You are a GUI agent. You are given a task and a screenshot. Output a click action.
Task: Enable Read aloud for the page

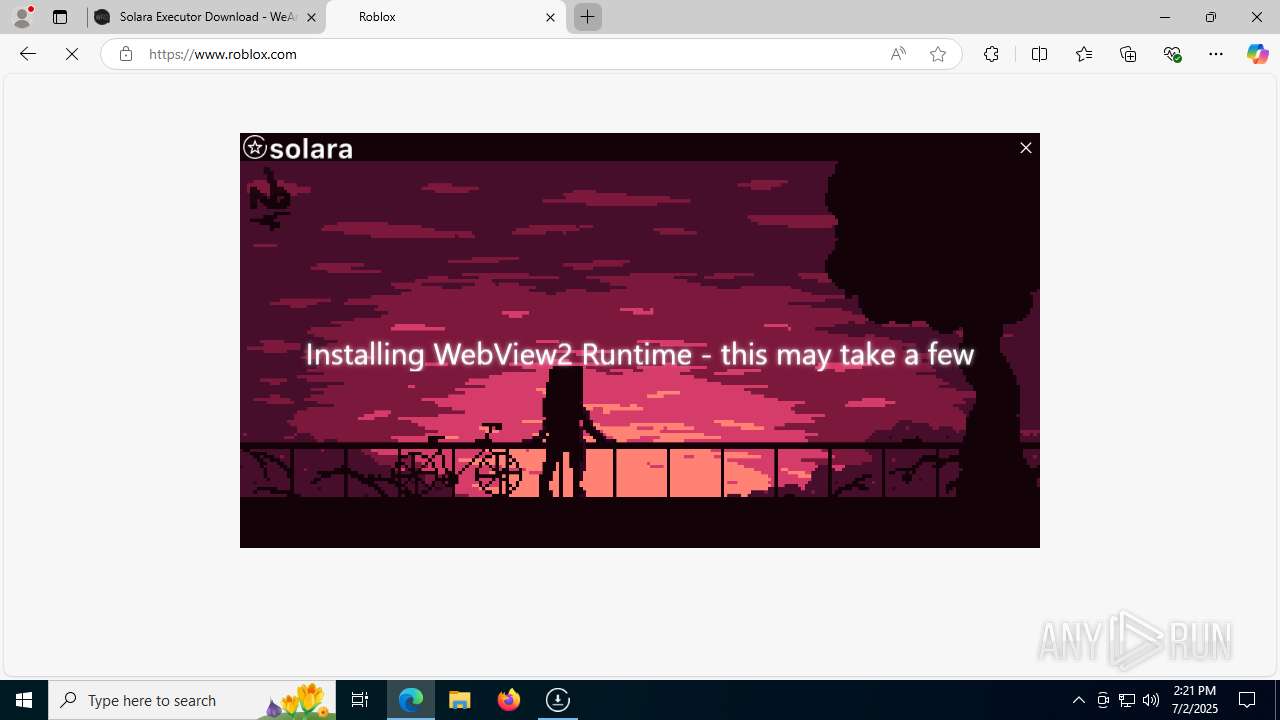[x=898, y=54]
